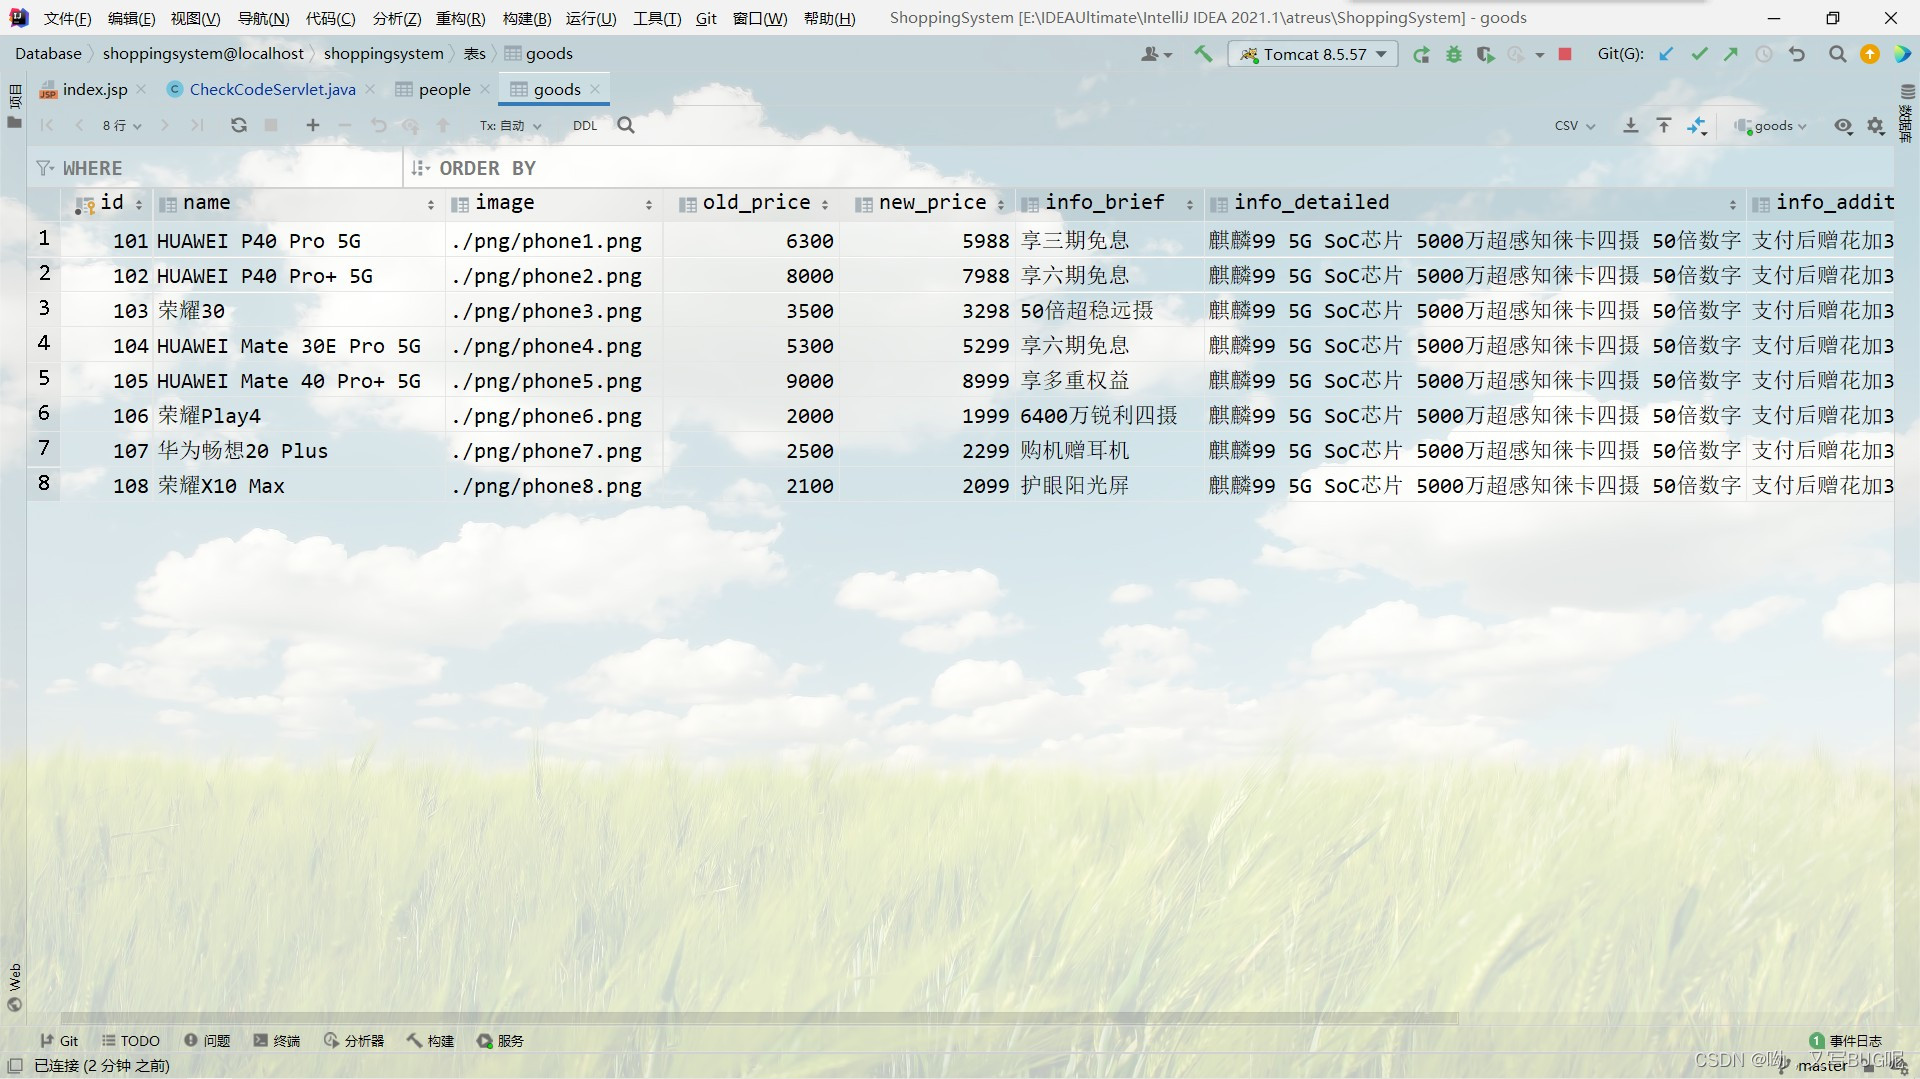1920x1079 pixels.
Task: Toggle sort on the id column
Action: (x=139, y=204)
